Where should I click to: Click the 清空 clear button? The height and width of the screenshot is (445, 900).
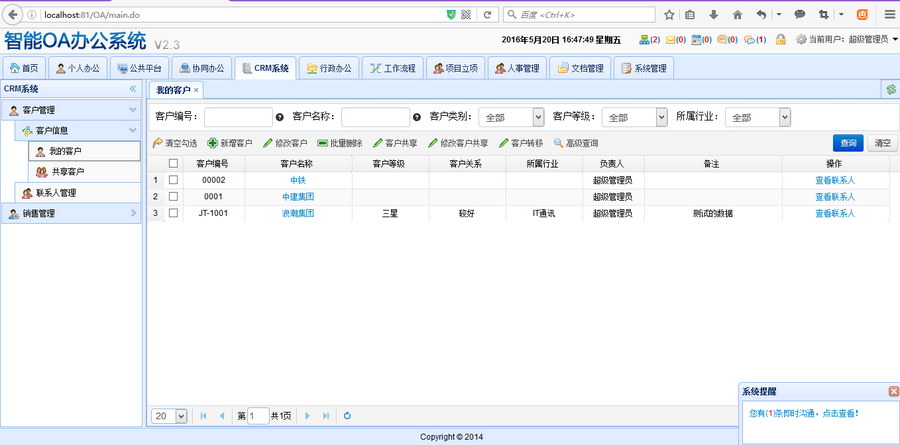click(882, 143)
